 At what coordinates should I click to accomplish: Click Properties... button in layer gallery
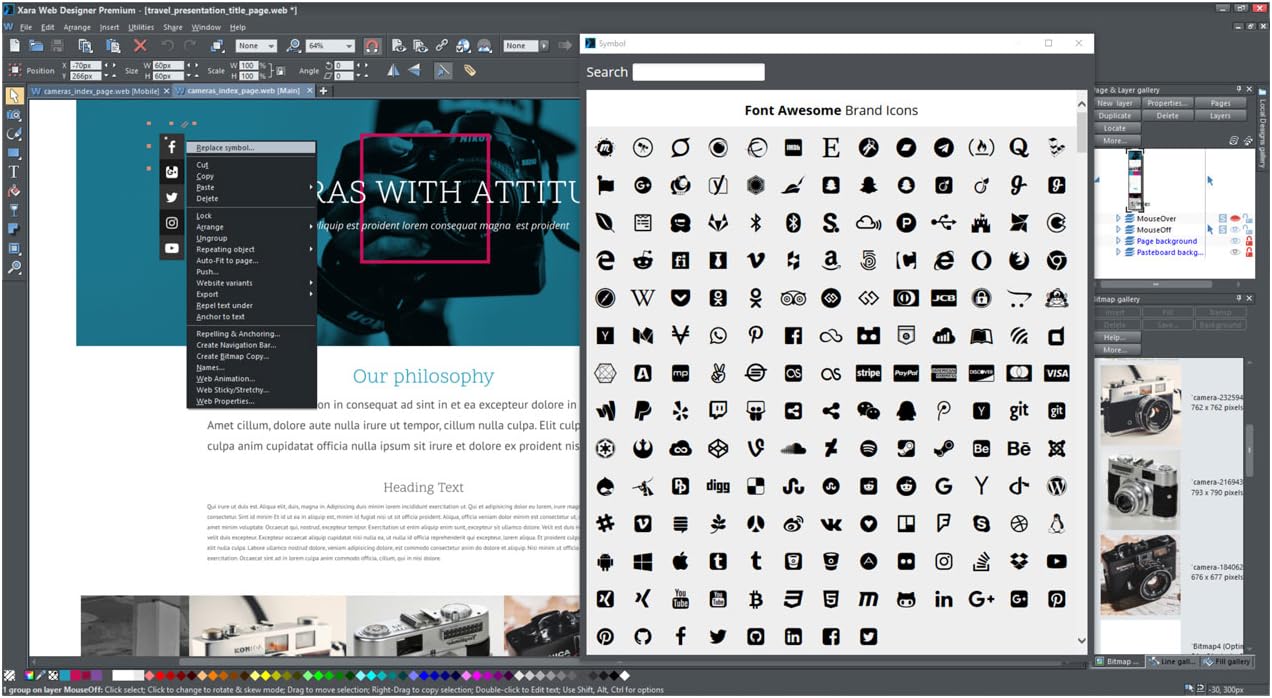tap(1166, 103)
